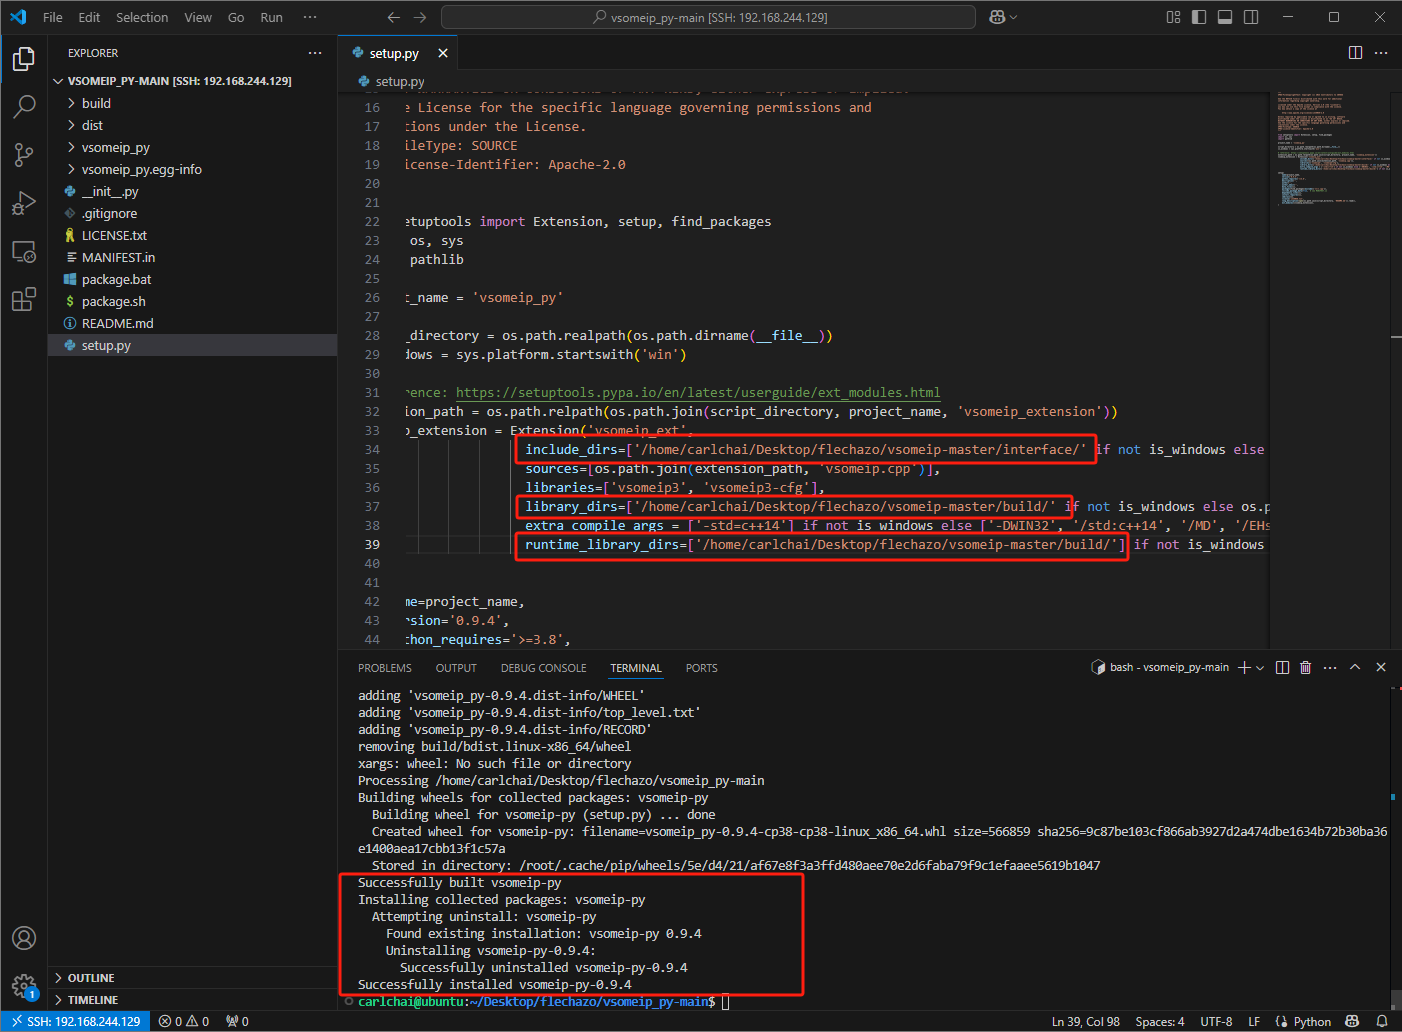
Task: Open LICENSE.txt in the explorer
Action: coord(192,235)
